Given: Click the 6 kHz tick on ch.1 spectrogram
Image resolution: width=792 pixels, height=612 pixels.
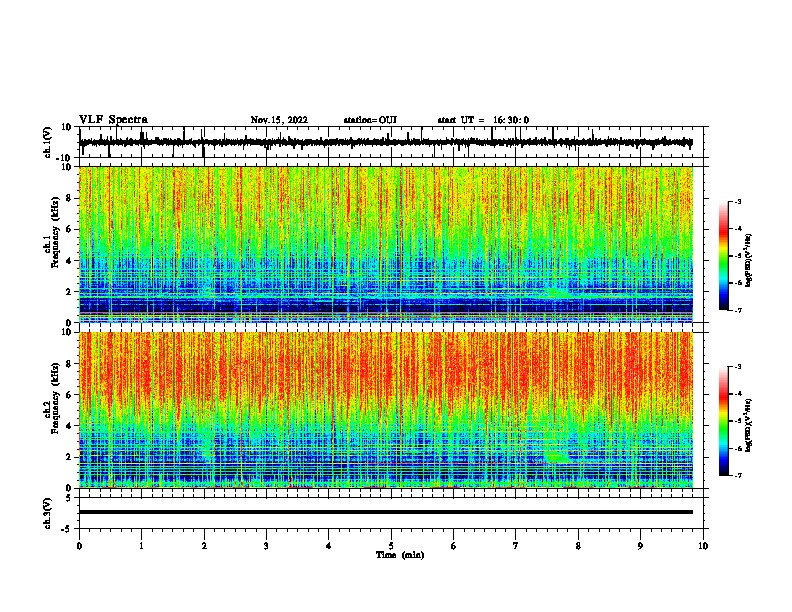Looking at the screenshot, I should click(x=69, y=229).
